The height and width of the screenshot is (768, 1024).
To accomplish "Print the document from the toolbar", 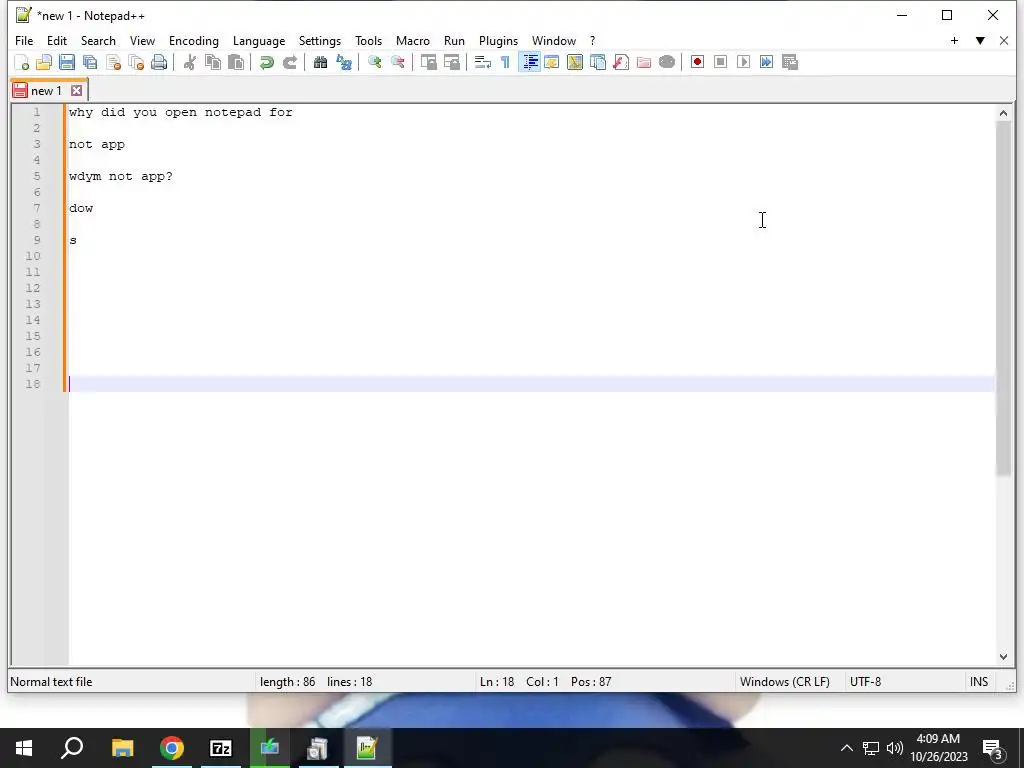I will (159, 62).
